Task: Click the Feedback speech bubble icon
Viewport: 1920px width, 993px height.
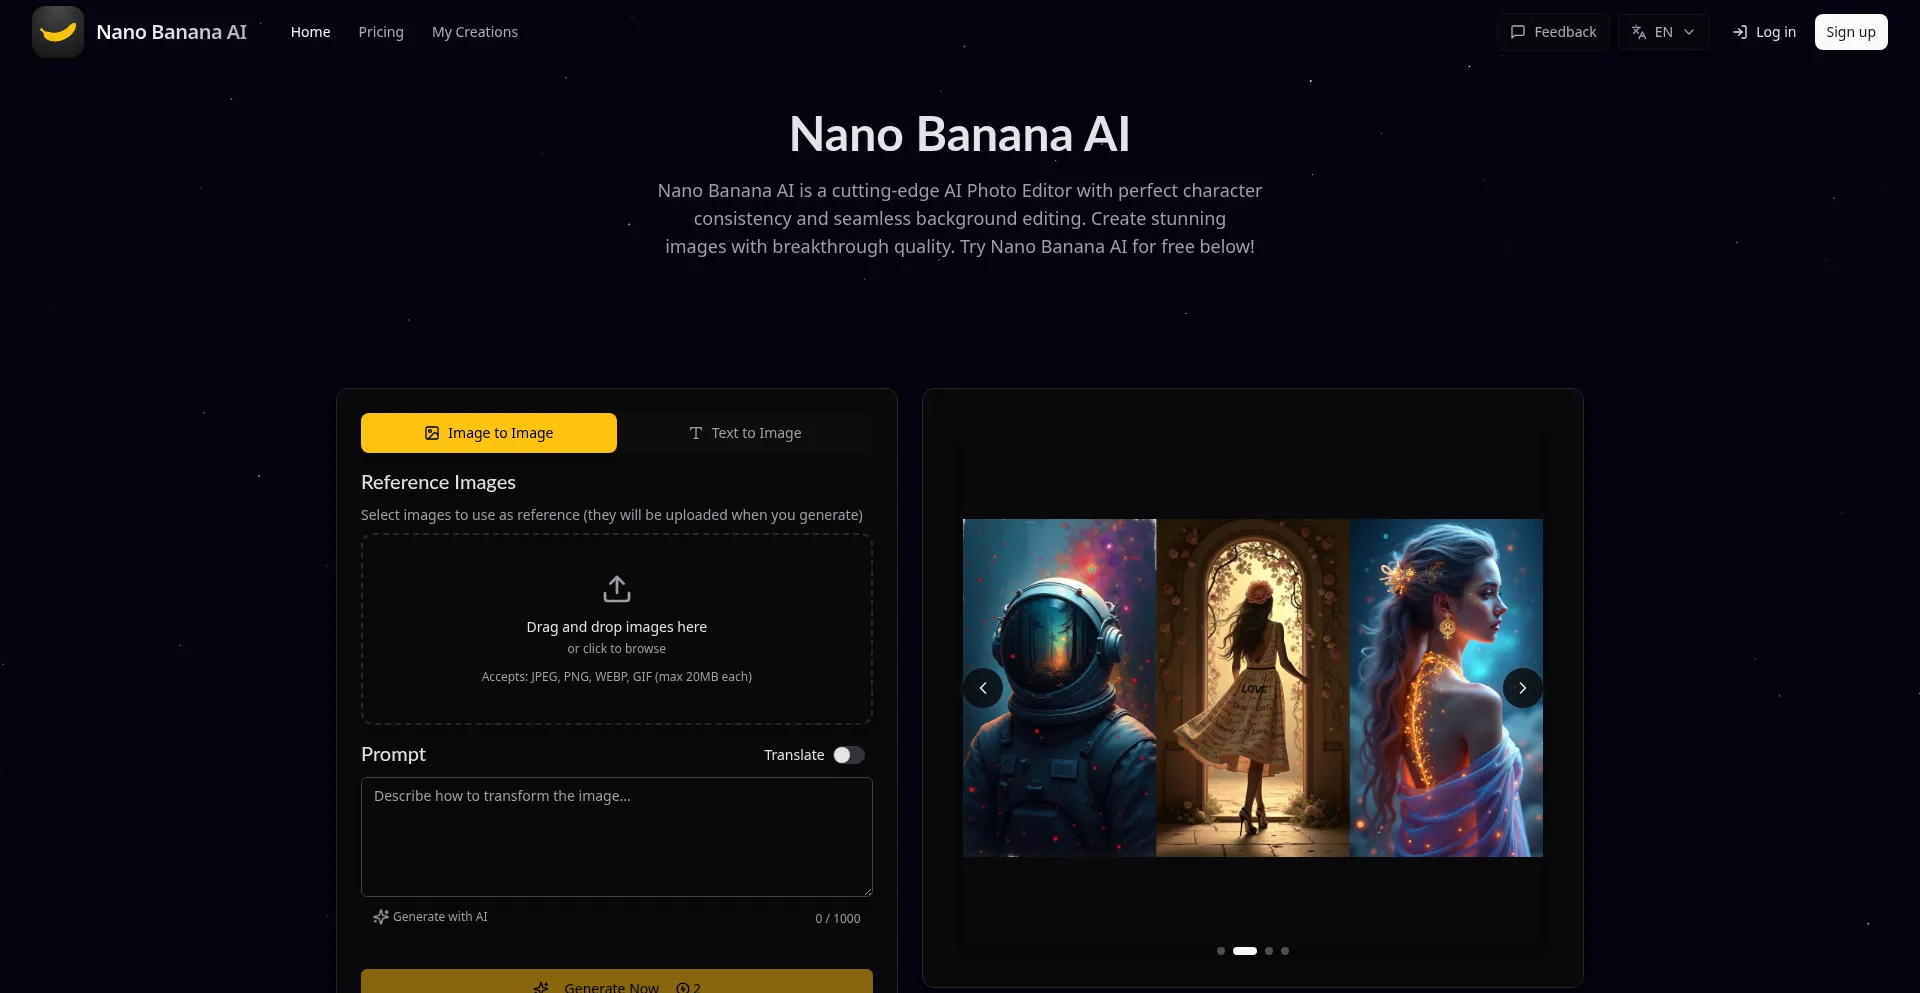Action: coord(1518,32)
